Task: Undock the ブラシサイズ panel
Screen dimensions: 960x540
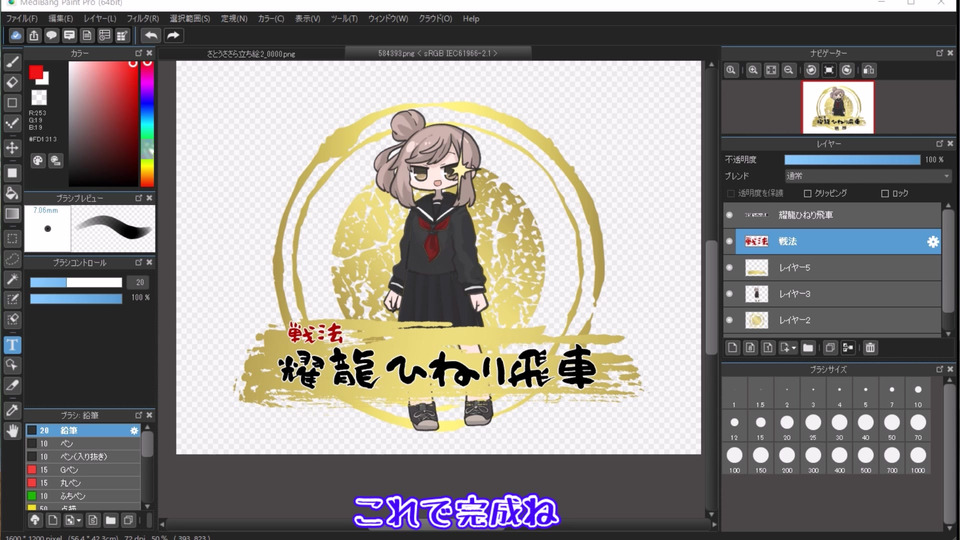Action: 940,369
